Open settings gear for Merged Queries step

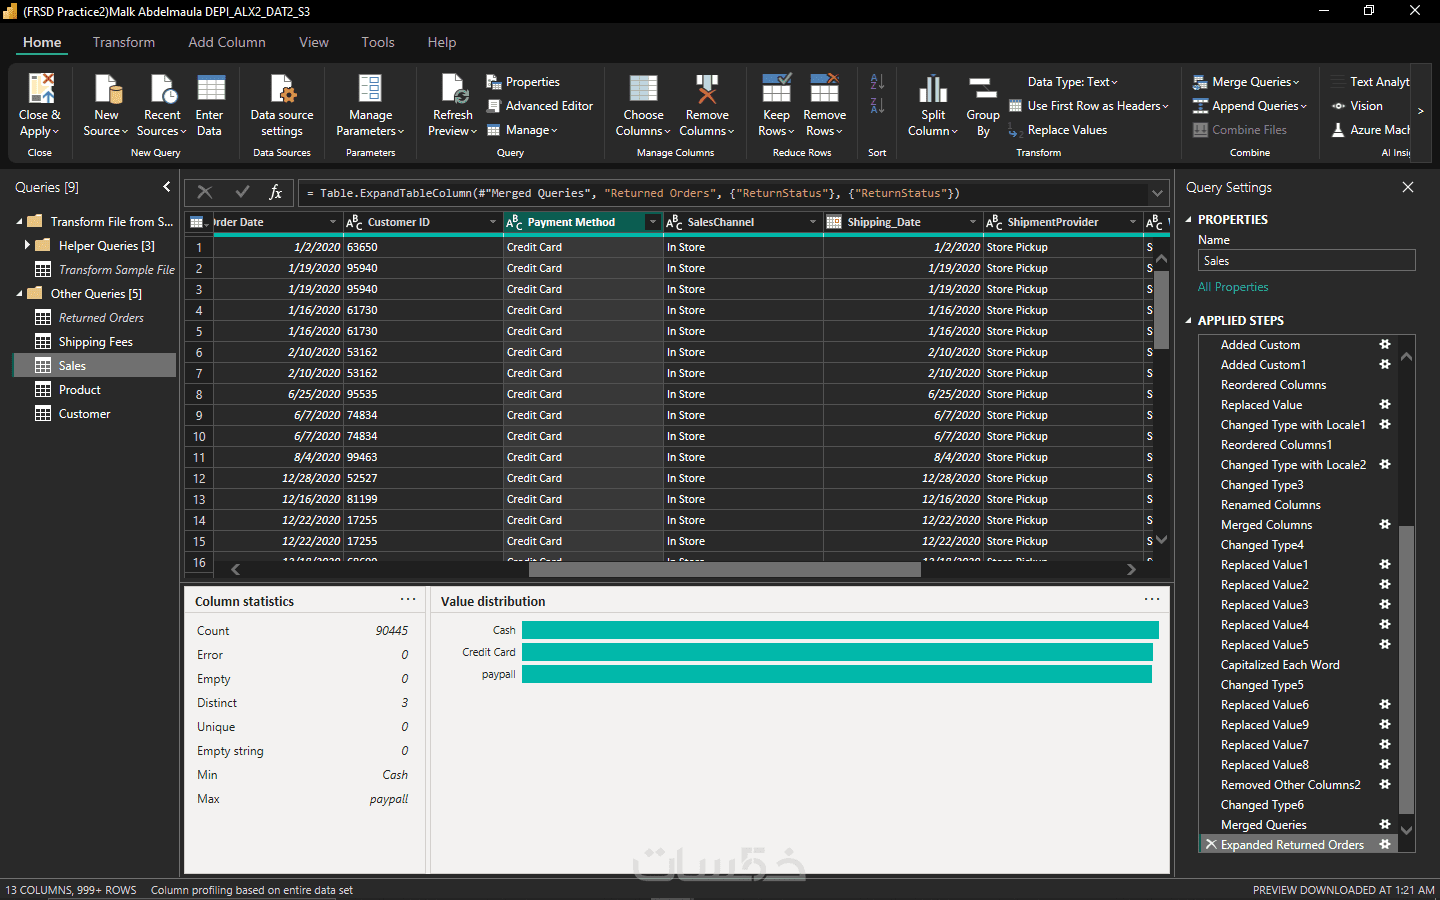point(1385,824)
